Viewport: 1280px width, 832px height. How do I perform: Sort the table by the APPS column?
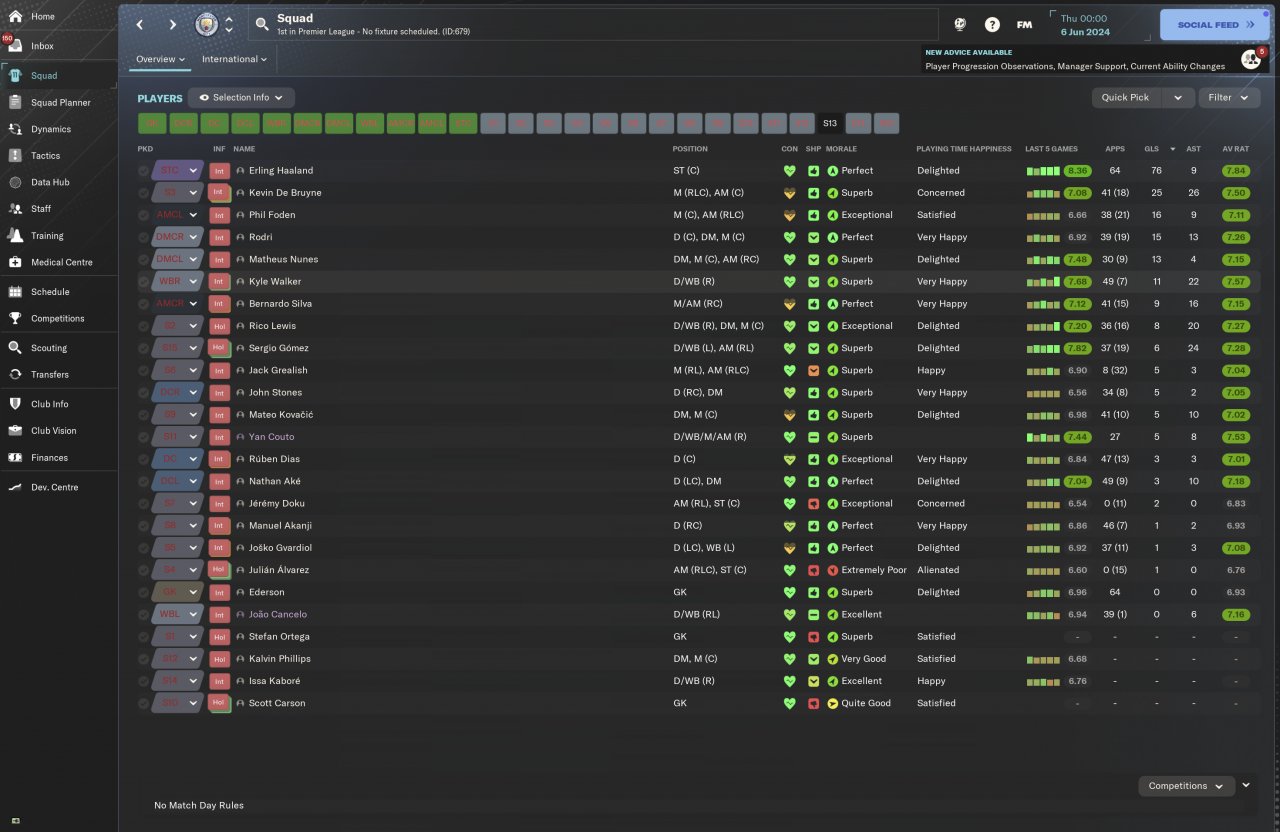(x=1115, y=149)
